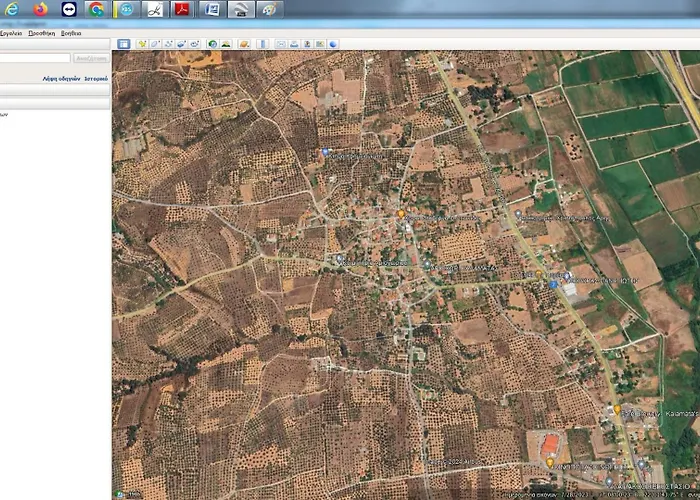Image resolution: width=700 pixels, height=500 pixels.
Task: Click the View in Google Maps icon
Action: click(332, 44)
